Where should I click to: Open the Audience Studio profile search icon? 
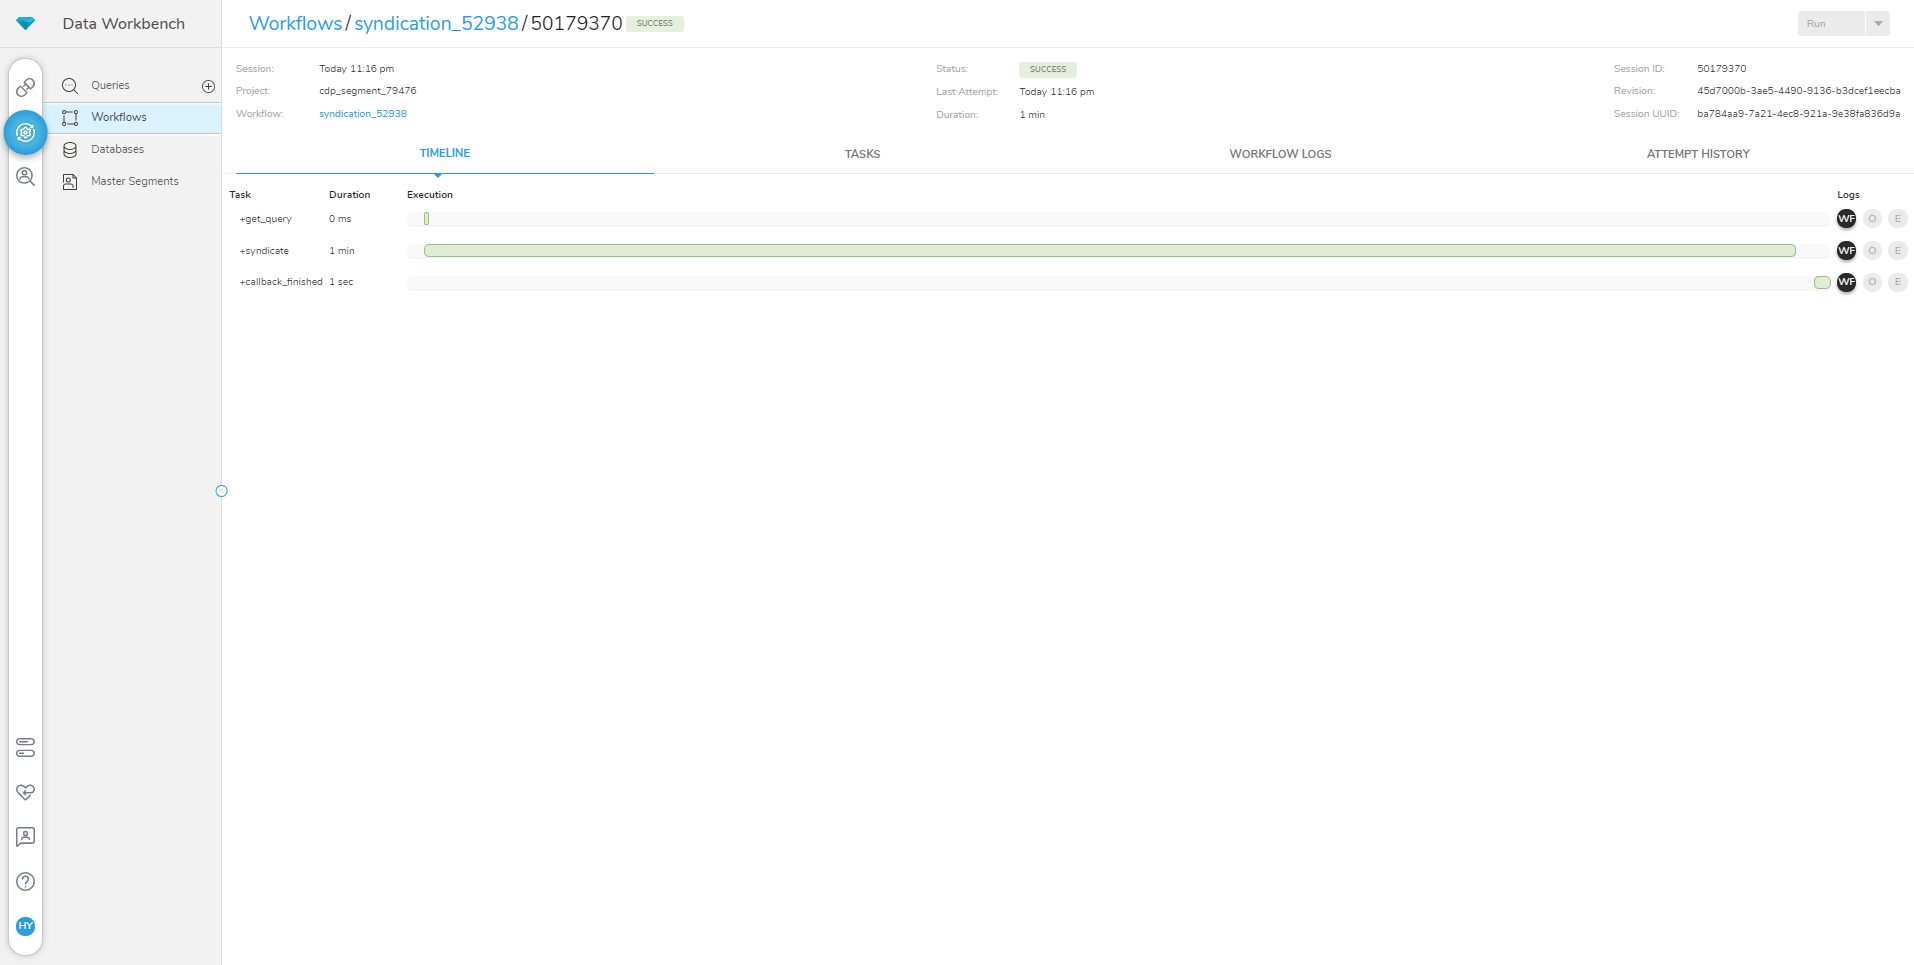pos(26,177)
